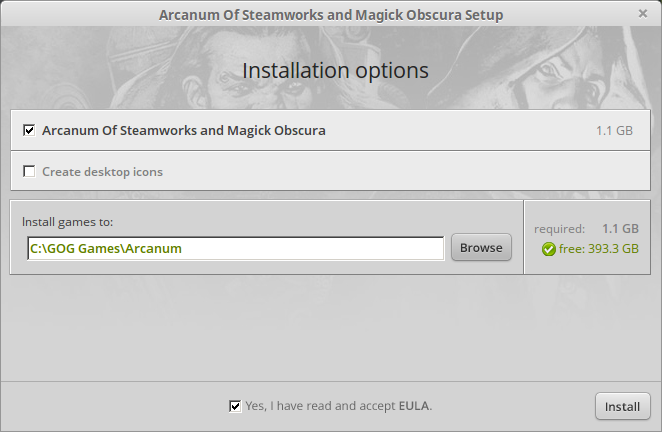The image size is (662, 432).
Task: Click 'Yes, I have read and accept' text
Action: (320, 406)
